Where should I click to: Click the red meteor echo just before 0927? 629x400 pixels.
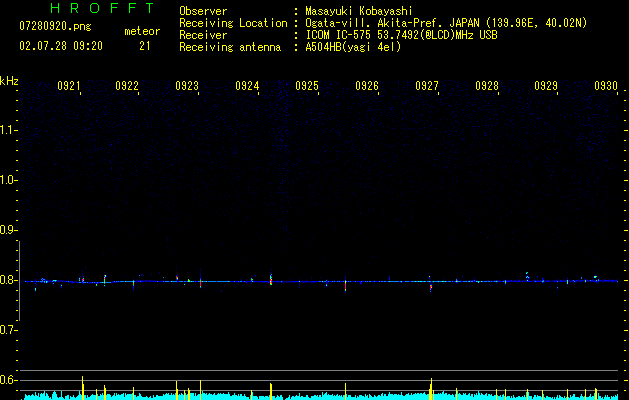[431, 287]
